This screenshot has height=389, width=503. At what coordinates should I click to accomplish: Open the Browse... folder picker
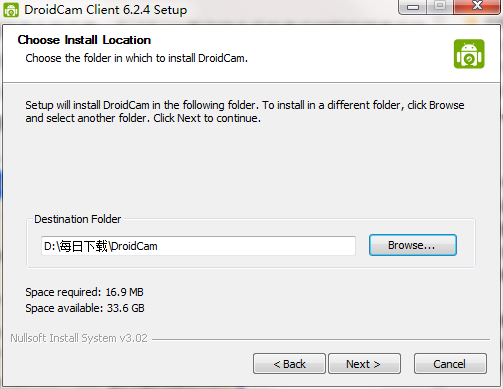(x=412, y=245)
